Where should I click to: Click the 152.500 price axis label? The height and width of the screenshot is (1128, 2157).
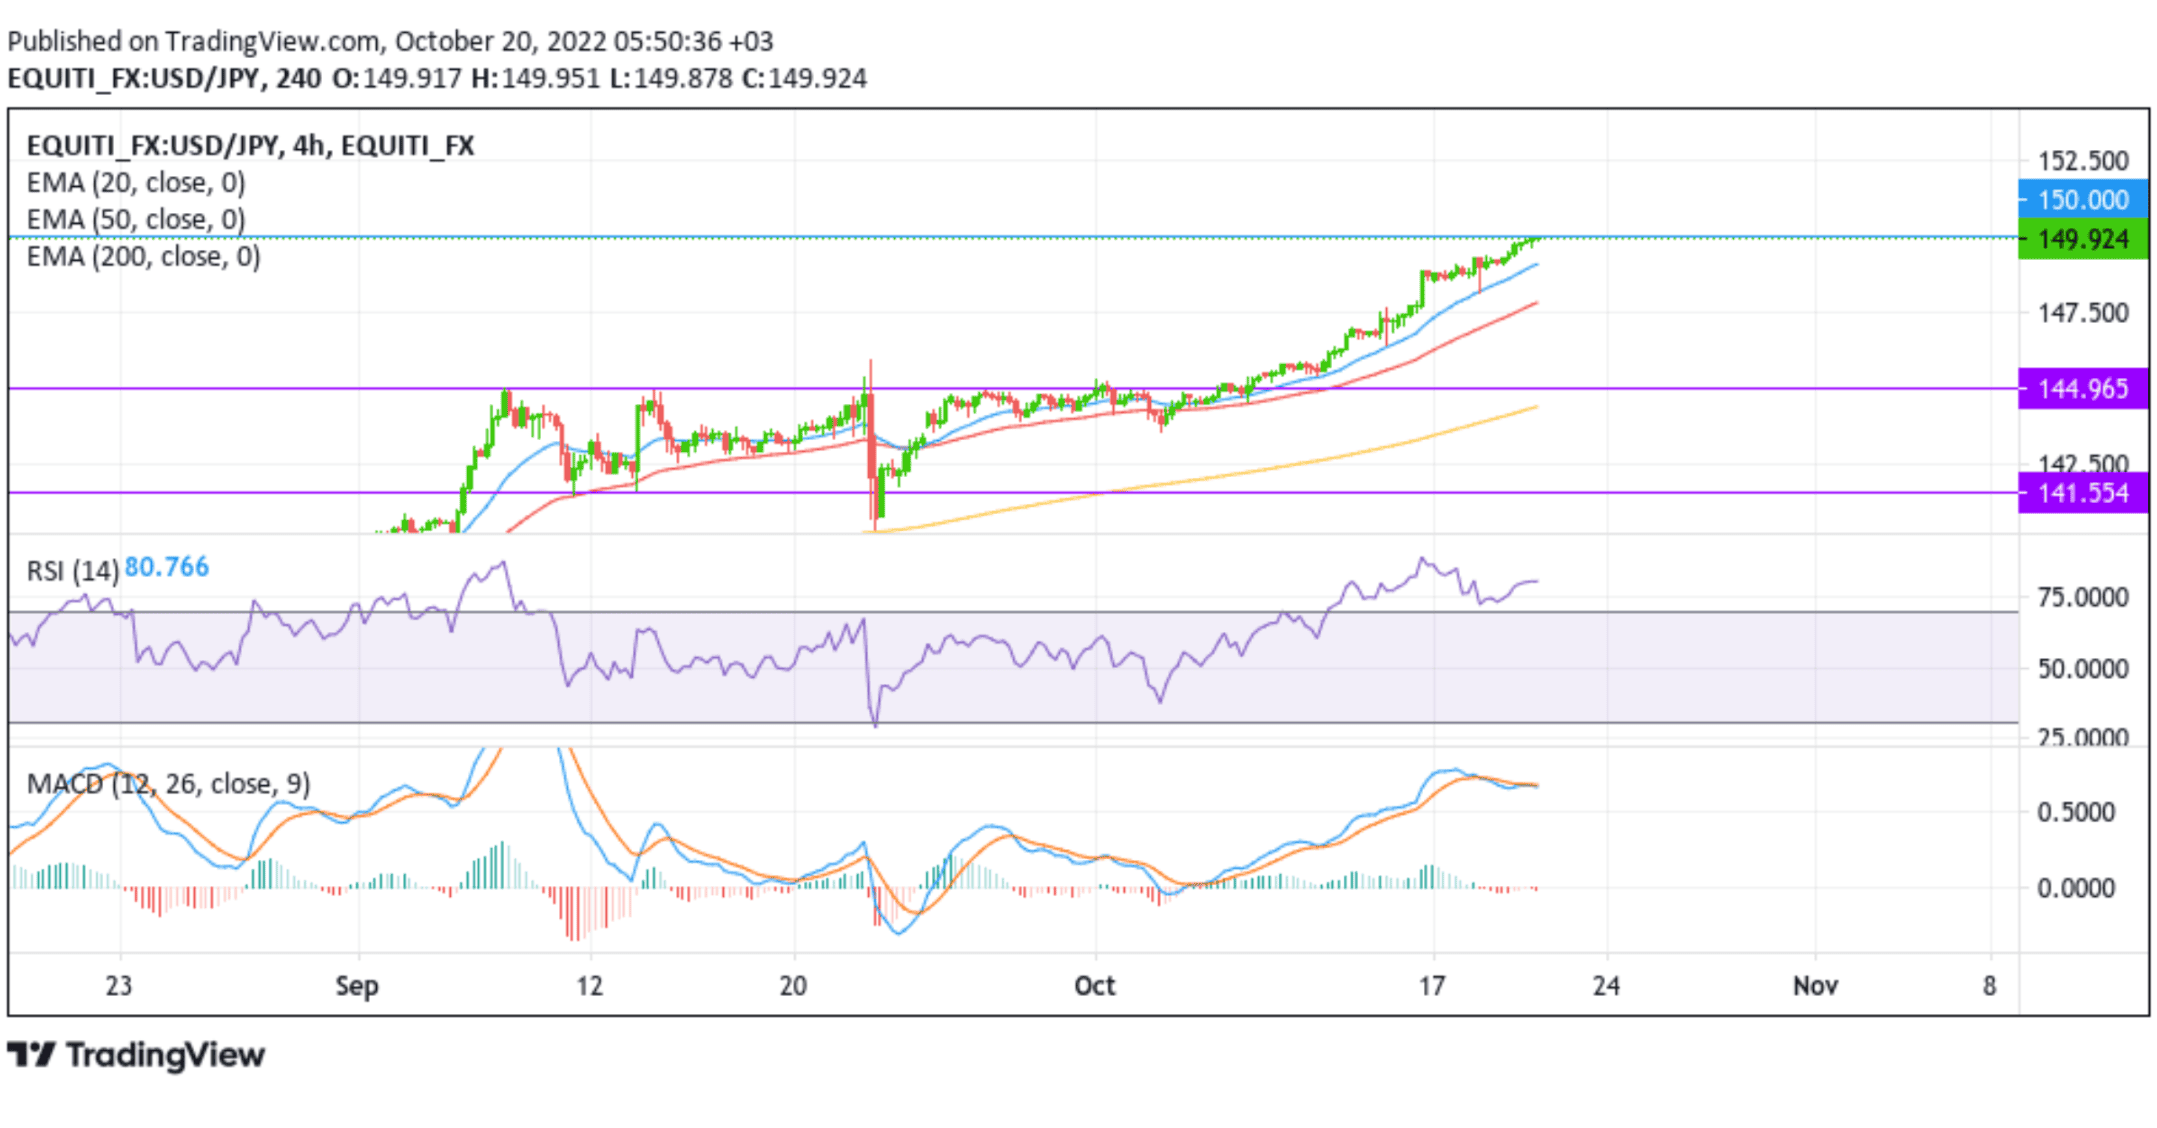pos(2084,161)
